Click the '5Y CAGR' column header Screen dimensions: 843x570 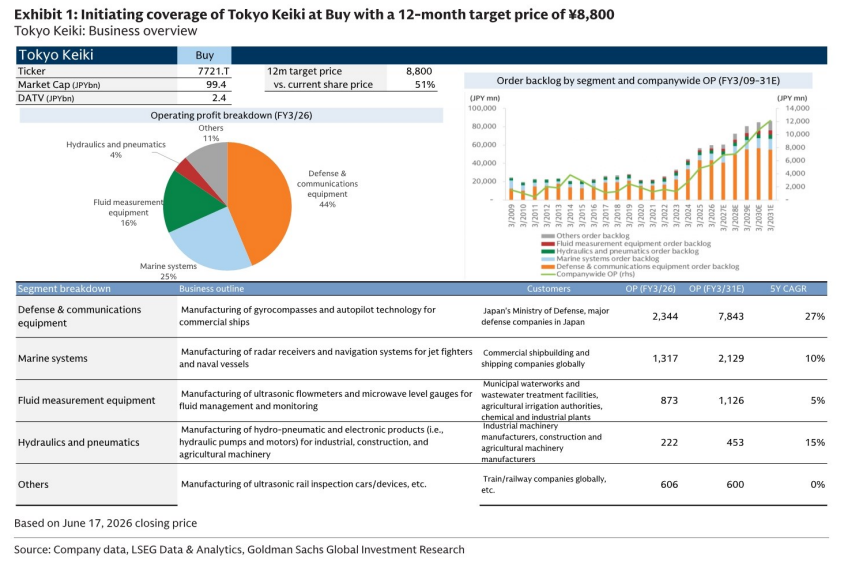788,289
